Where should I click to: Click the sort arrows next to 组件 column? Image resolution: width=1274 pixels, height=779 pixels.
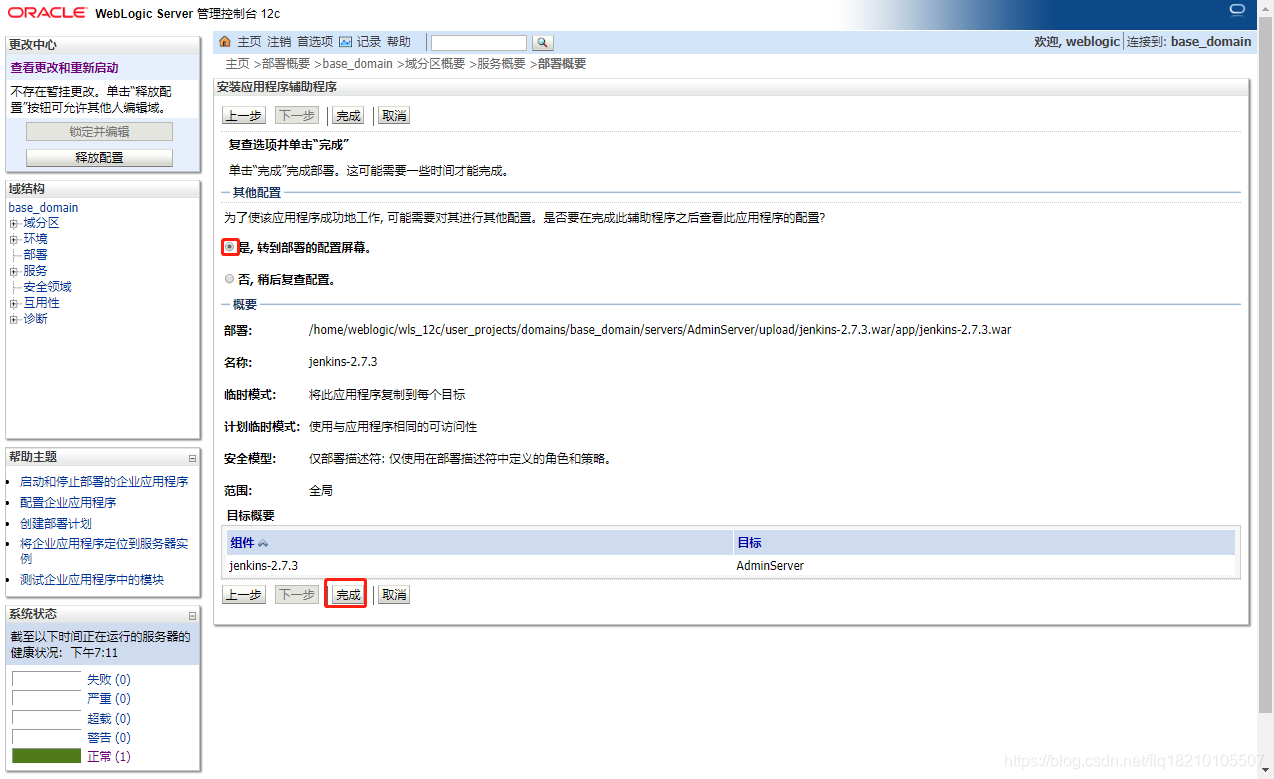(x=261, y=541)
